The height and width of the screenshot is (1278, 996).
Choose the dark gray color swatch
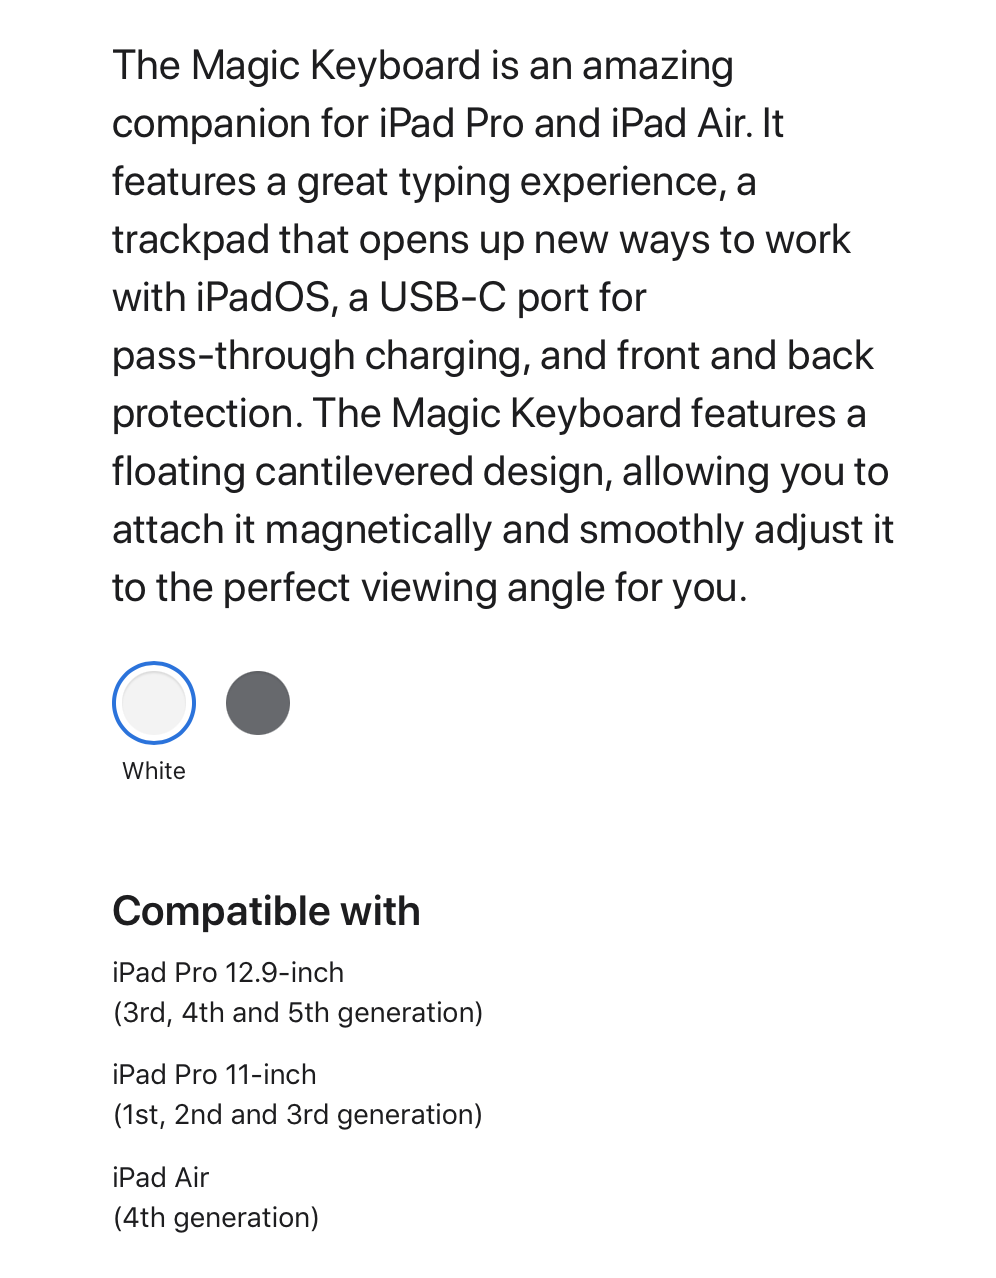258,703
